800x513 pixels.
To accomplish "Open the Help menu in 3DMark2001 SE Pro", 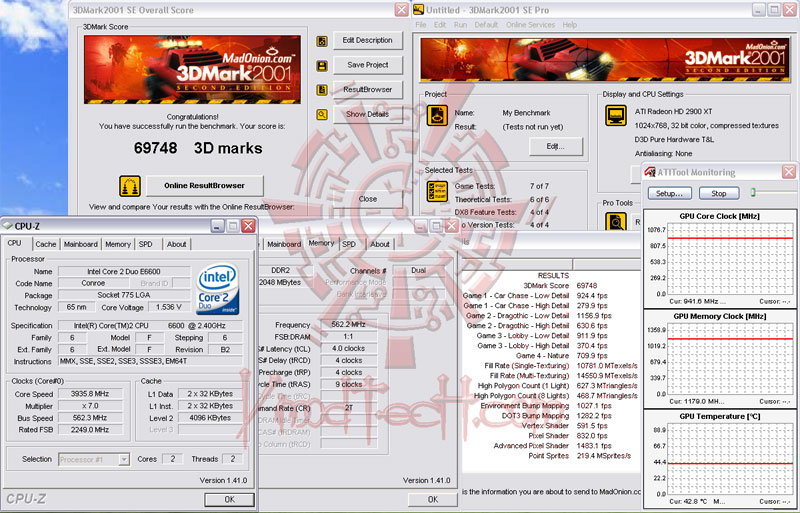I will click(570, 25).
